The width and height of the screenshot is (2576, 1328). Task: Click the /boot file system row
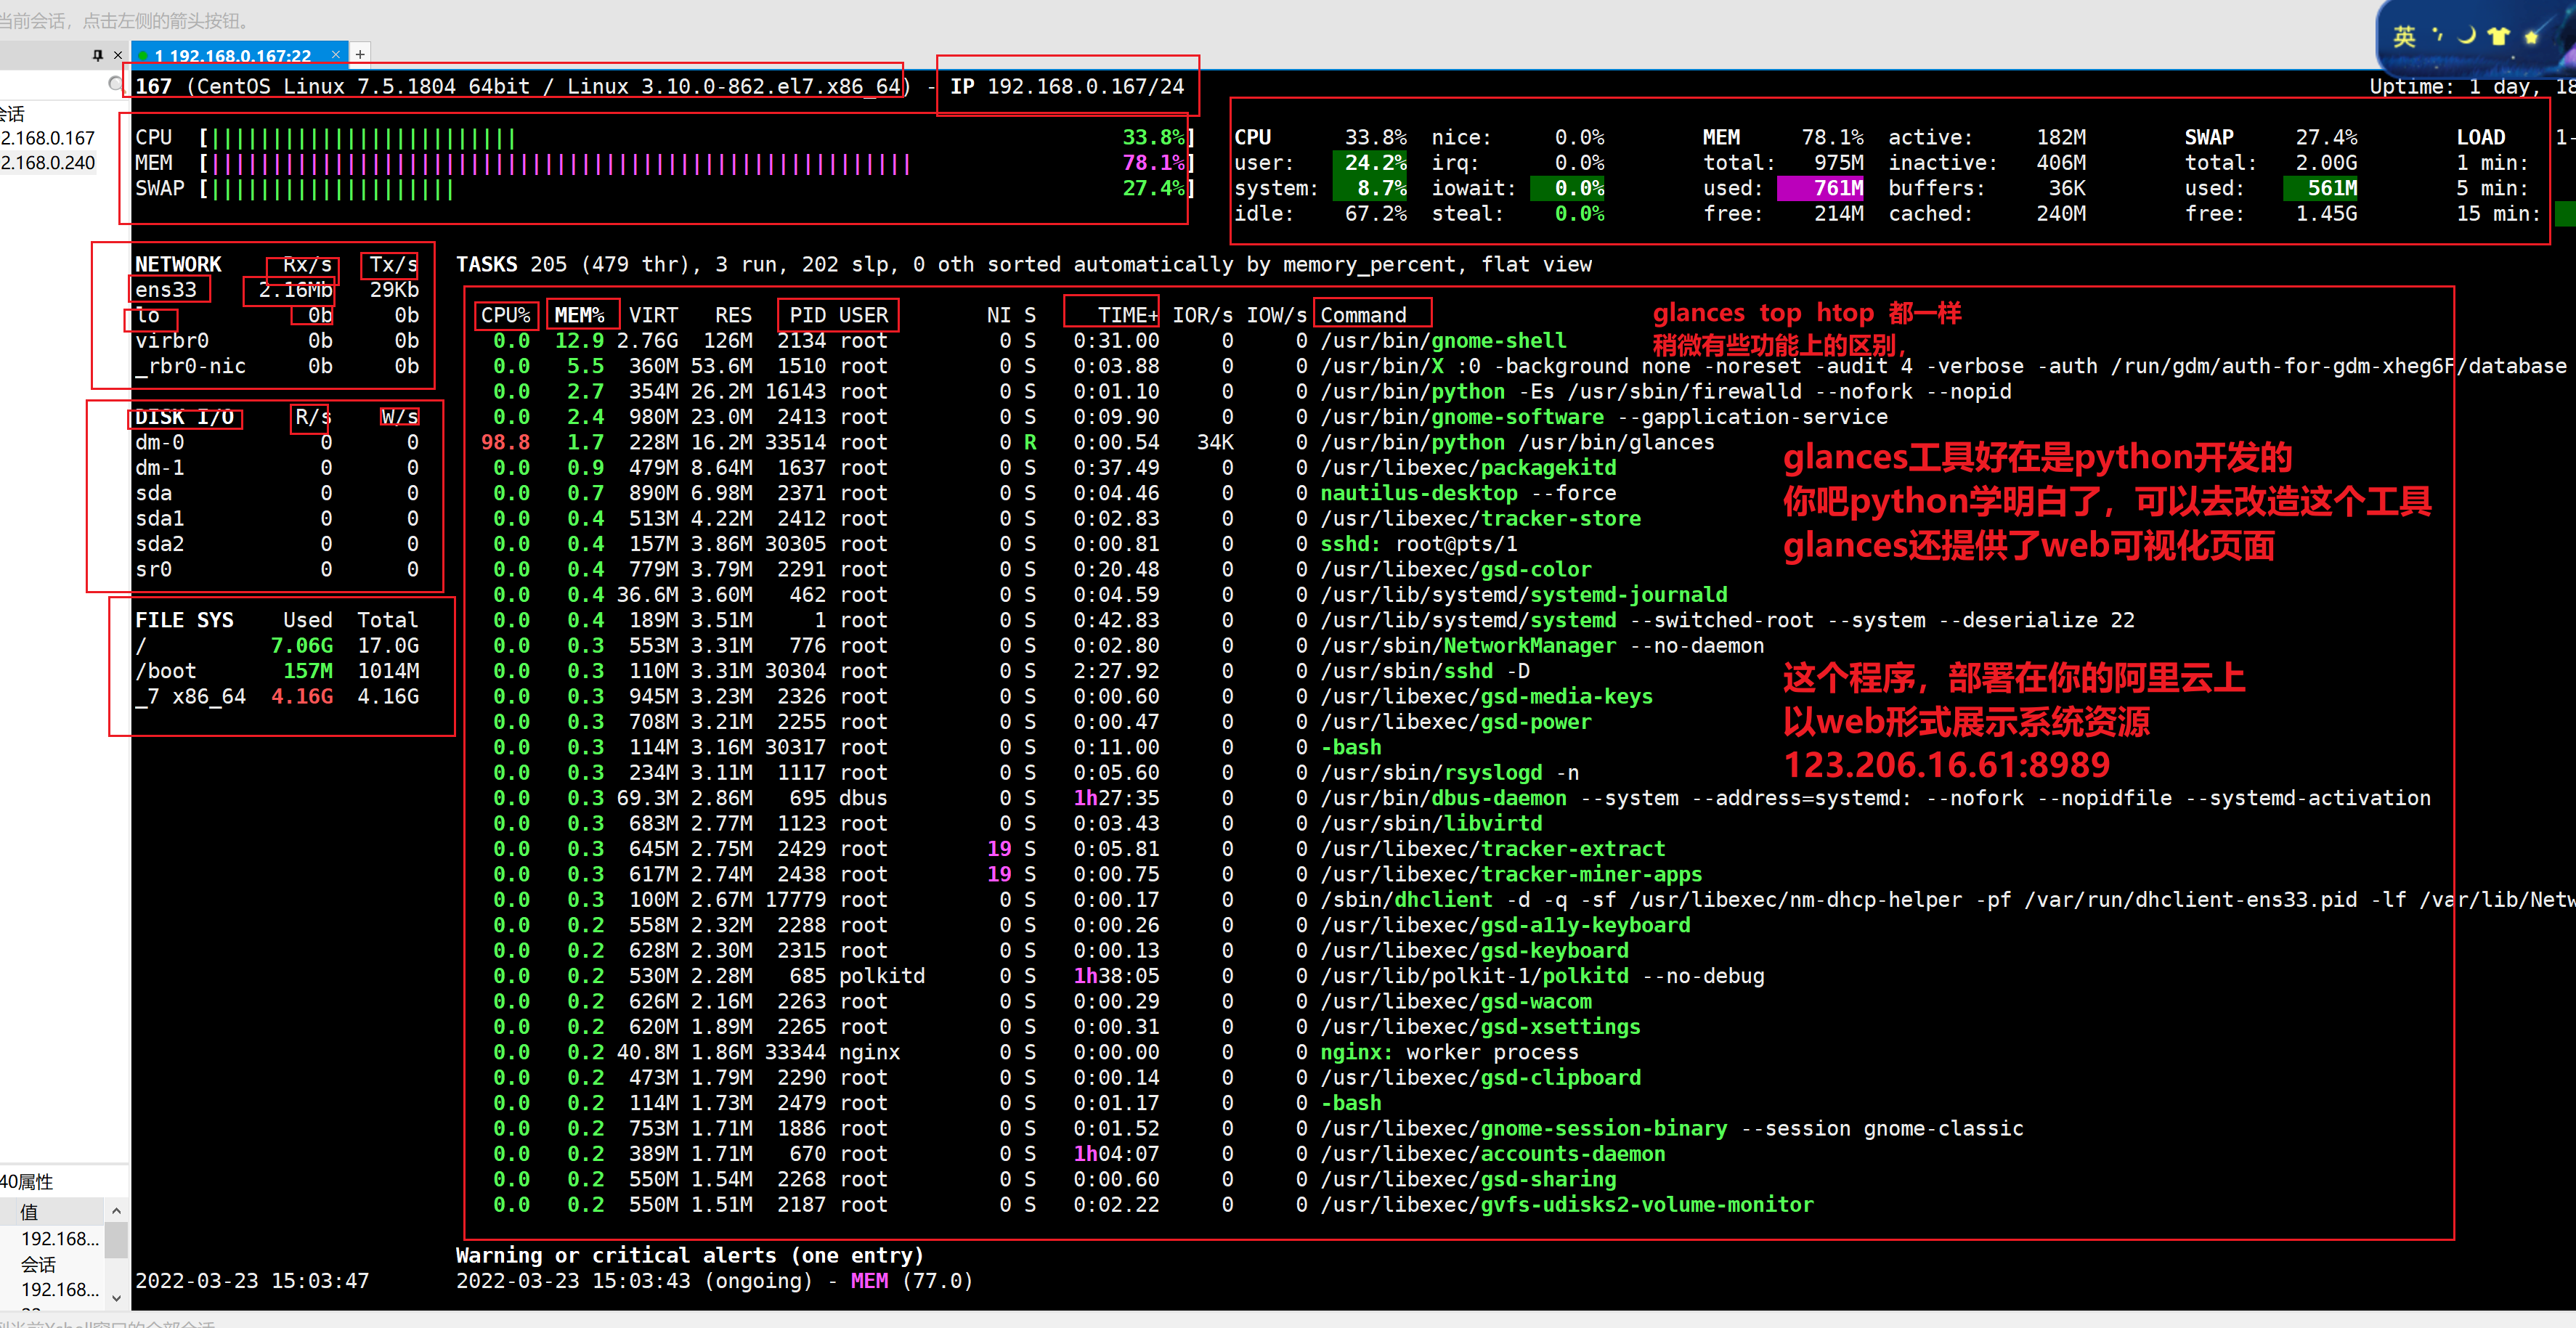click(x=277, y=671)
